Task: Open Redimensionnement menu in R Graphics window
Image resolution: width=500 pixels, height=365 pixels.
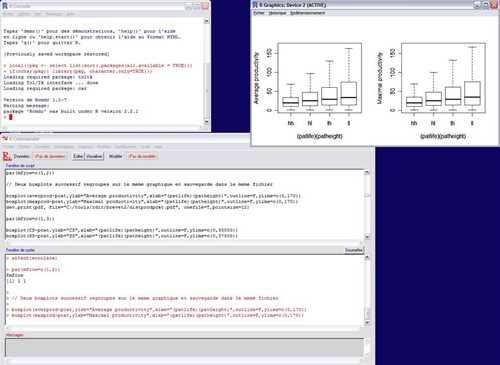Action: pyautogui.click(x=307, y=13)
